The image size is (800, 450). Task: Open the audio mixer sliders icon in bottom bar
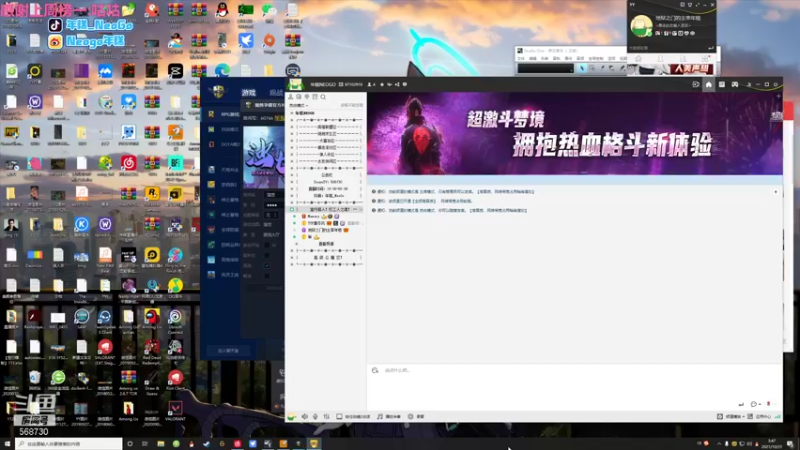click(327, 417)
